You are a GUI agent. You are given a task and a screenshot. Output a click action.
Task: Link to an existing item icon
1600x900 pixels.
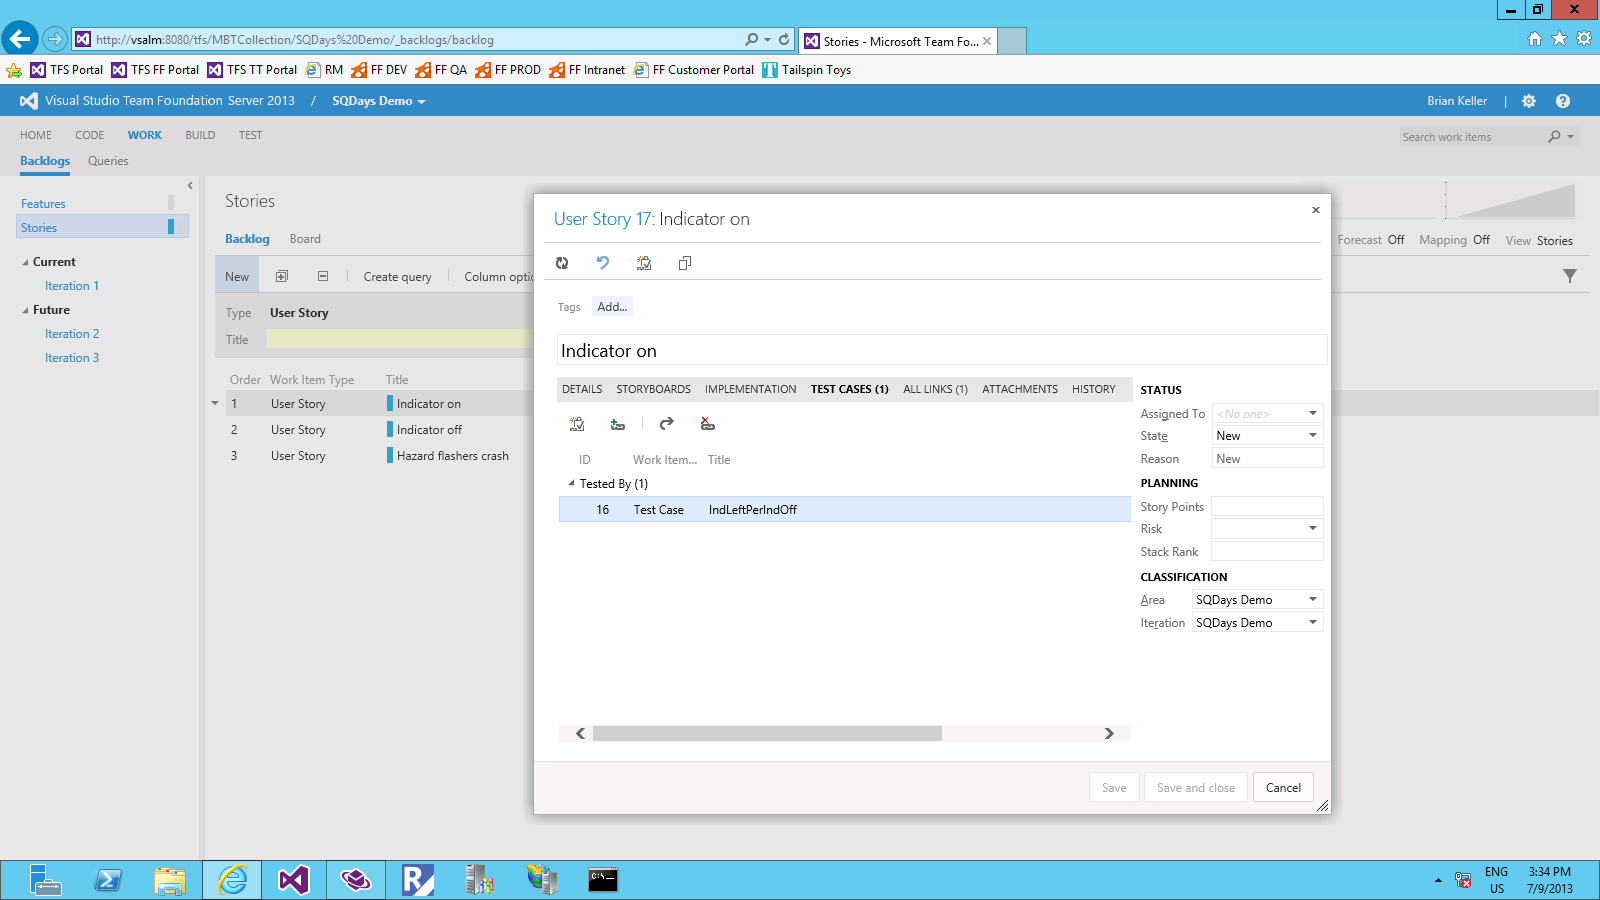point(618,424)
